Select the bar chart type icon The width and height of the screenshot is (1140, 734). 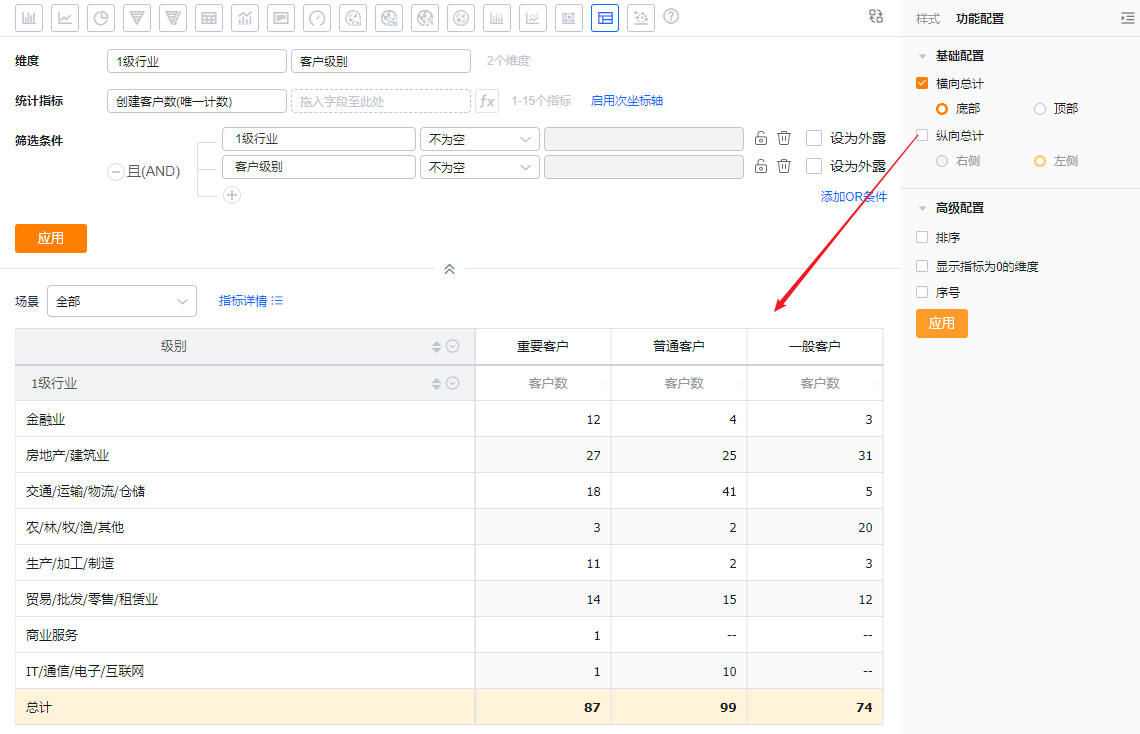(x=29, y=17)
